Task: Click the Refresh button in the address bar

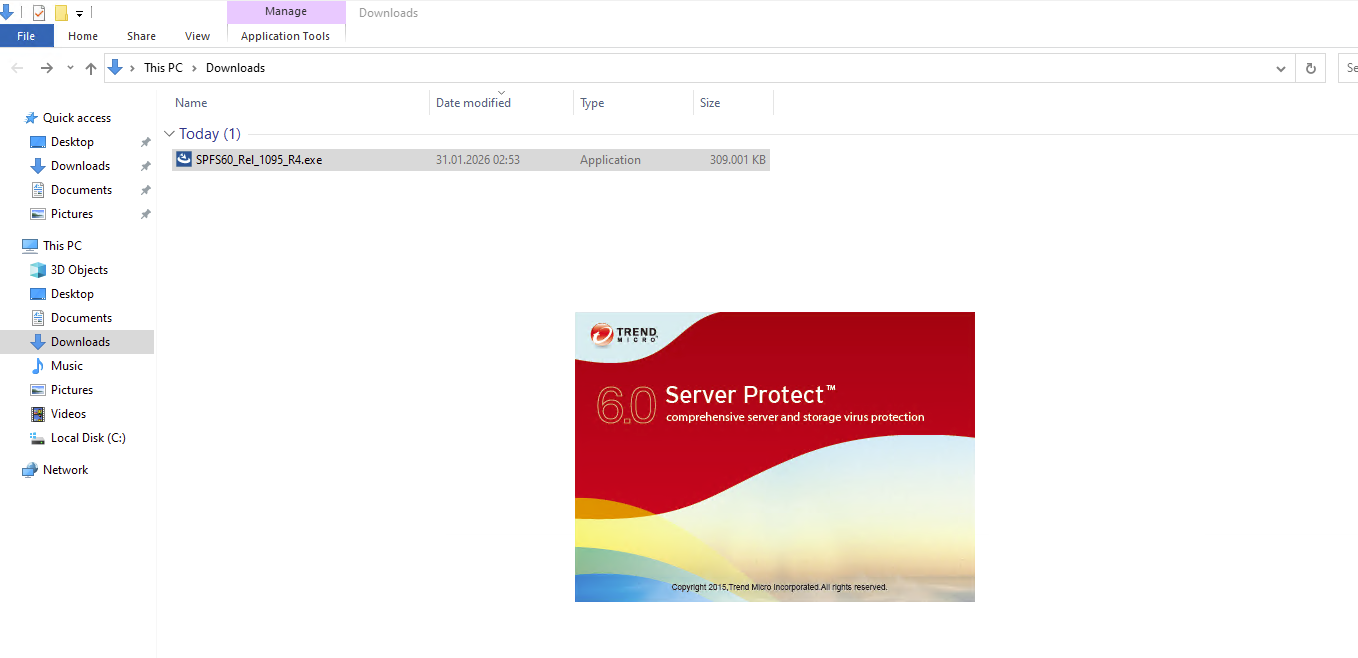Action: tap(1310, 68)
